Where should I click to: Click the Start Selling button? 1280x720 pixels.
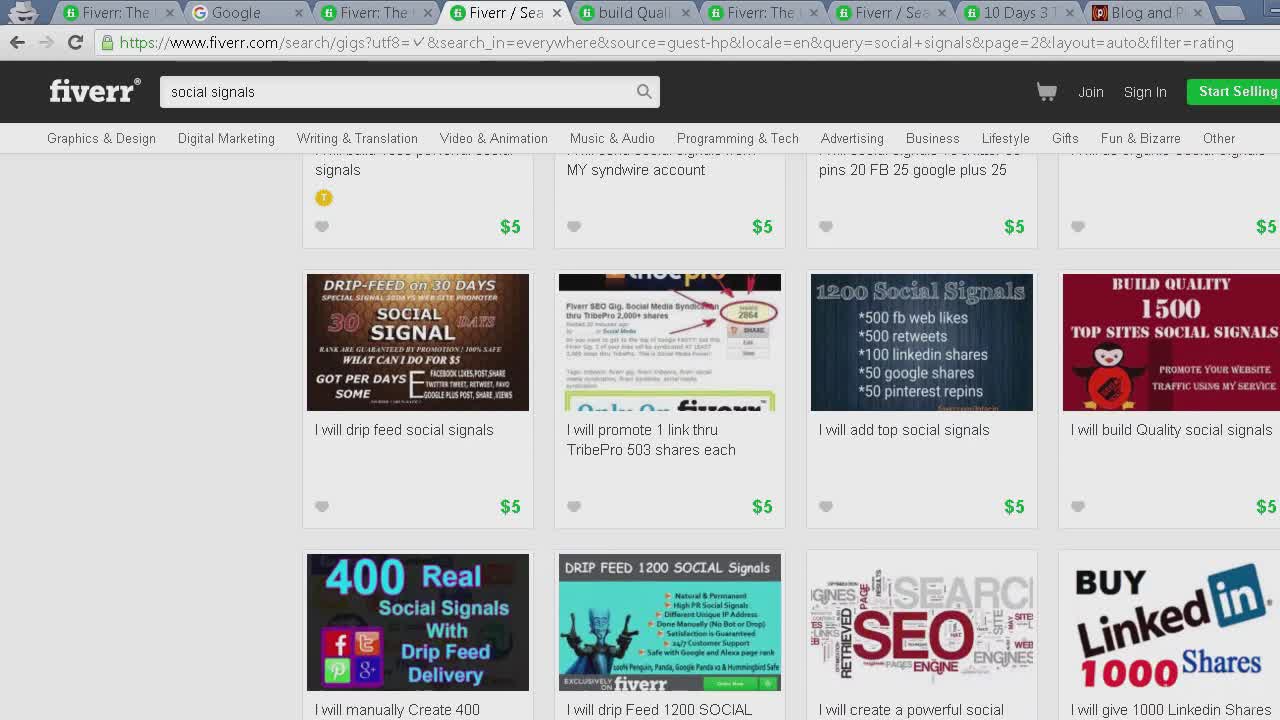pyautogui.click(x=1236, y=92)
